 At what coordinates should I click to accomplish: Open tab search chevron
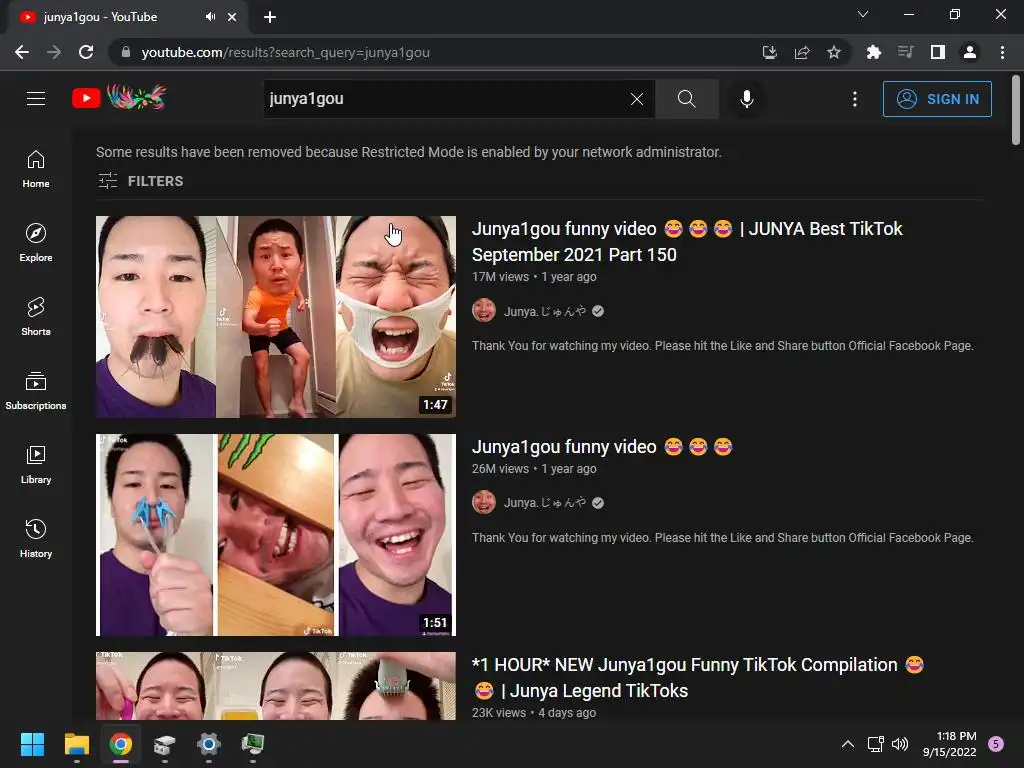[x=863, y=14]
